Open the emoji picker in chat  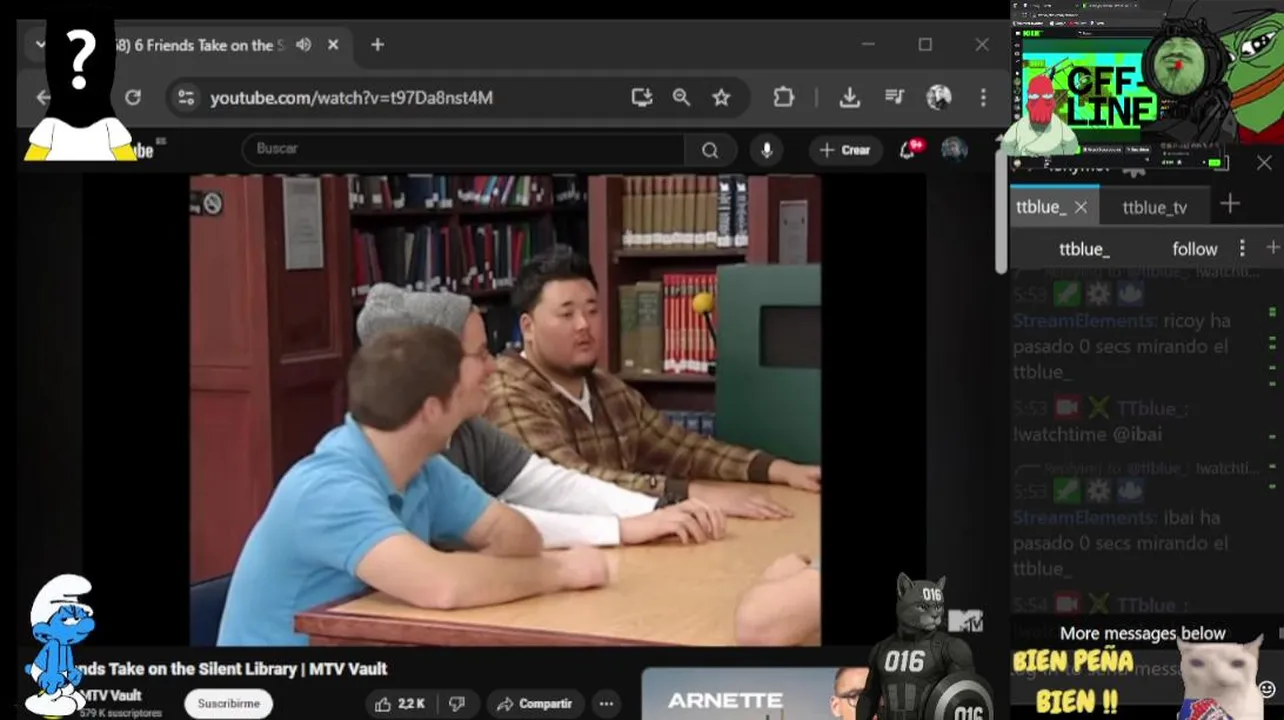click(1266, 688)
